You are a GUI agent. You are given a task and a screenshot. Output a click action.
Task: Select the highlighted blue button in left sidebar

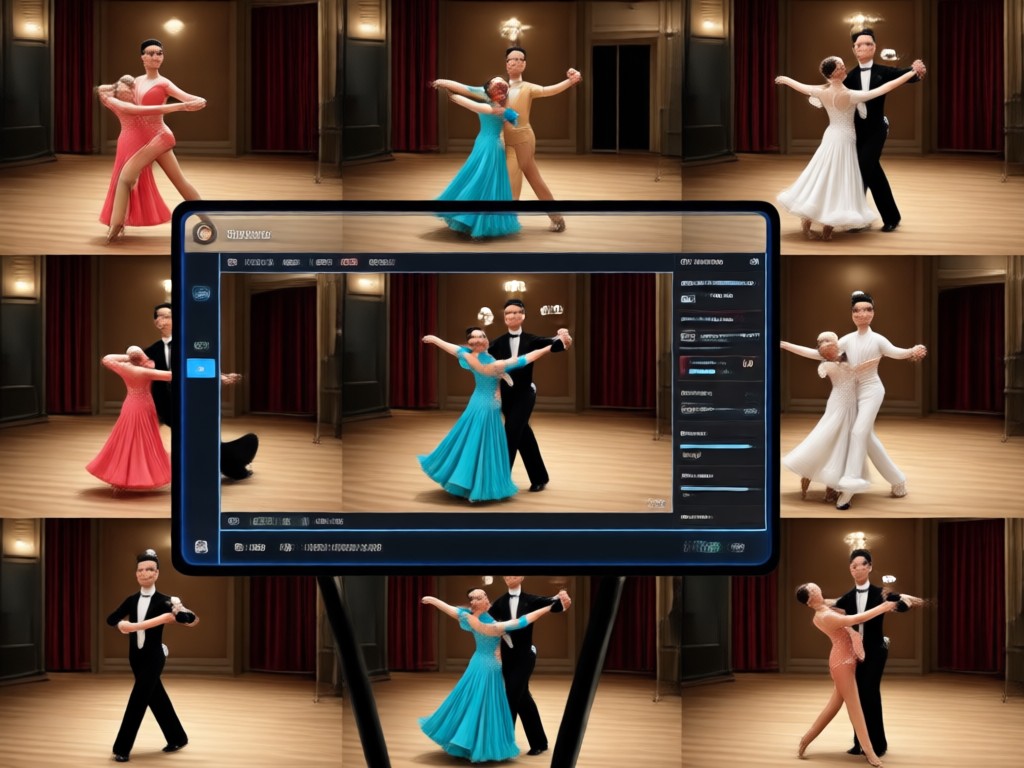pyautogui.click(x=200, y=368)
